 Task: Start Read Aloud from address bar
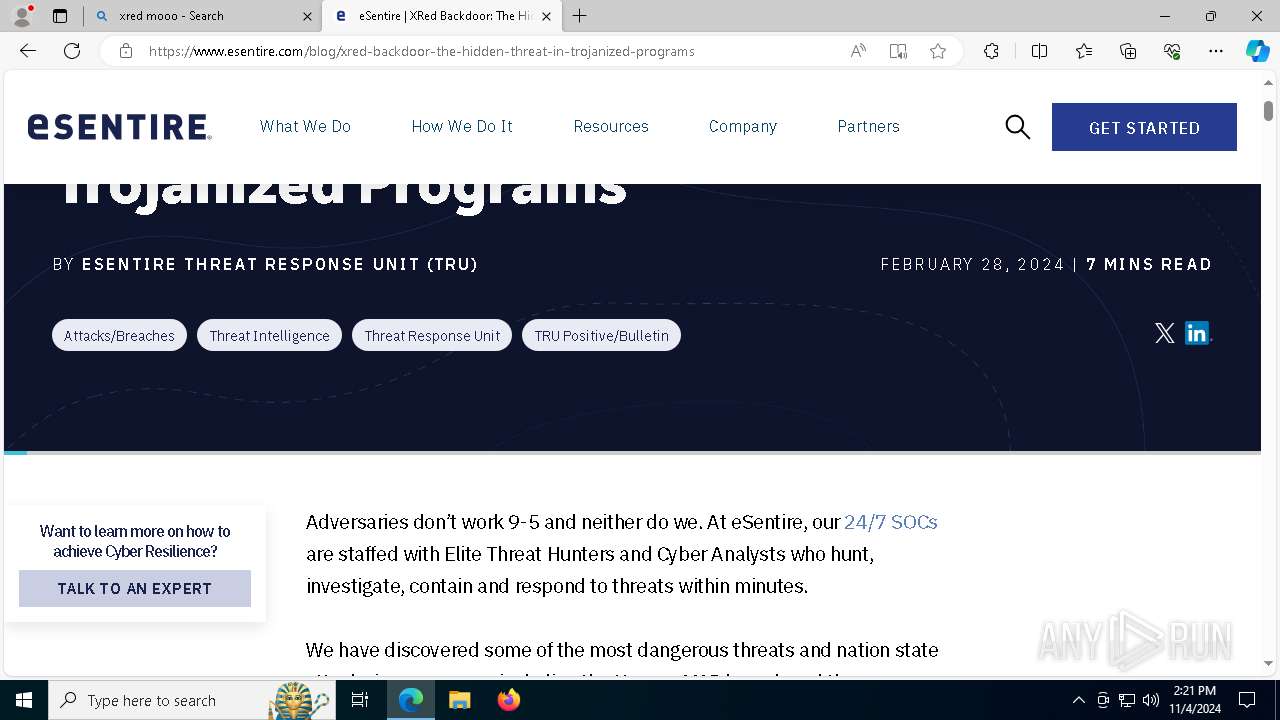point(858,51)
